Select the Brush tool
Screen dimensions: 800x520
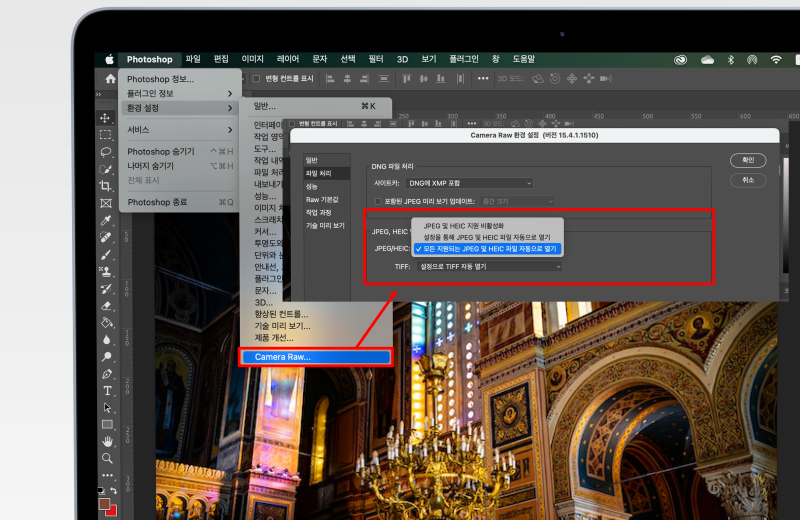click(x=106, y=254)
